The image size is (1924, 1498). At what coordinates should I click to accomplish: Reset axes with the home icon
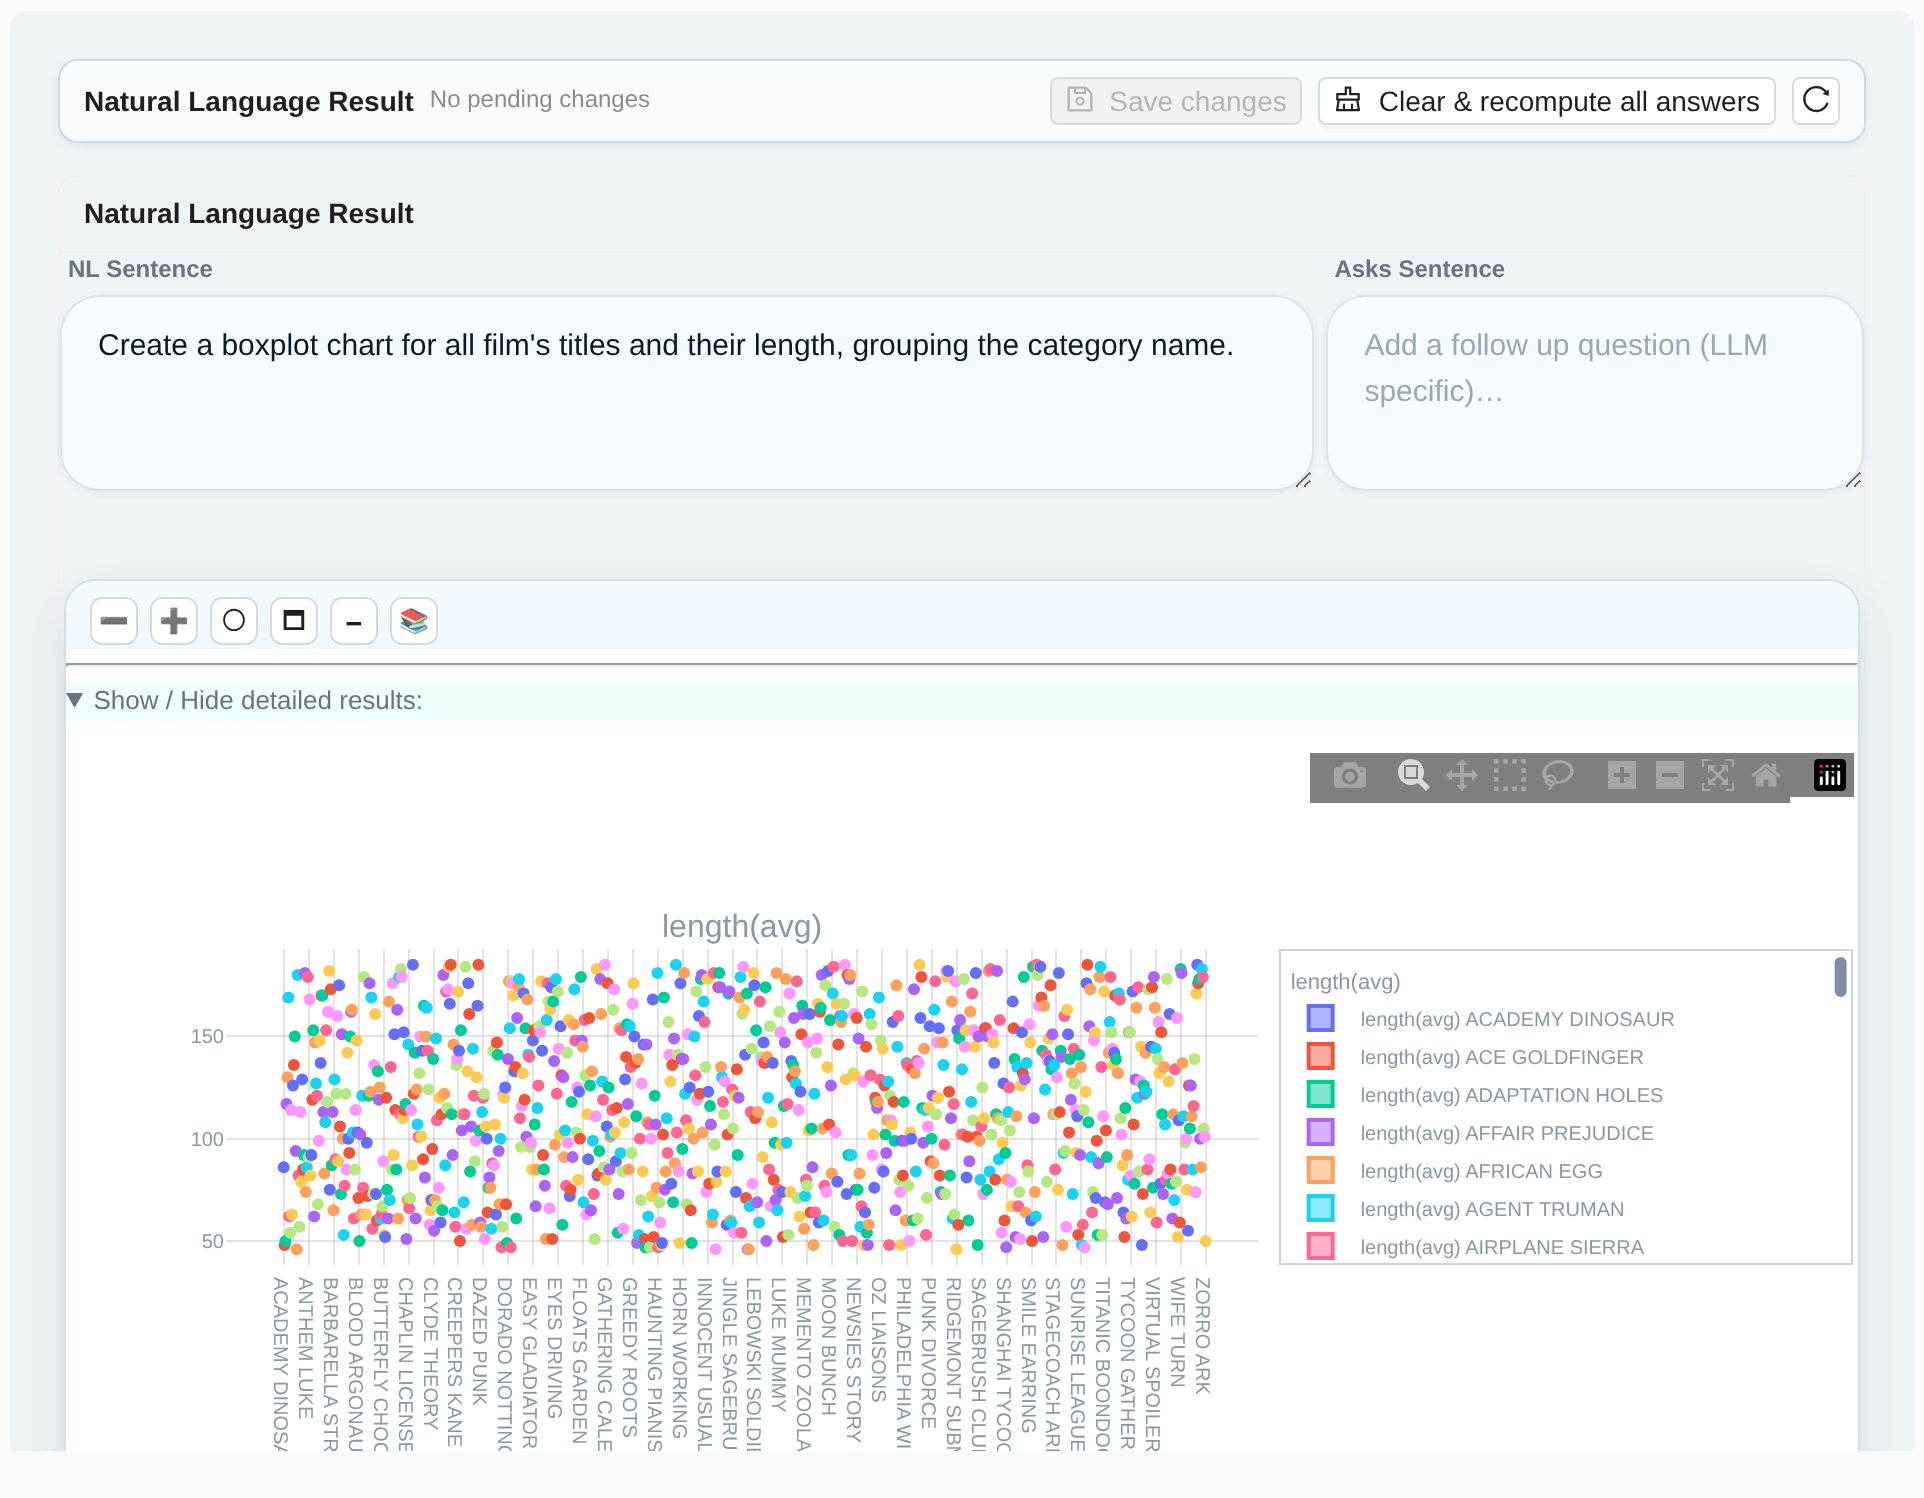coord(1765,775)
